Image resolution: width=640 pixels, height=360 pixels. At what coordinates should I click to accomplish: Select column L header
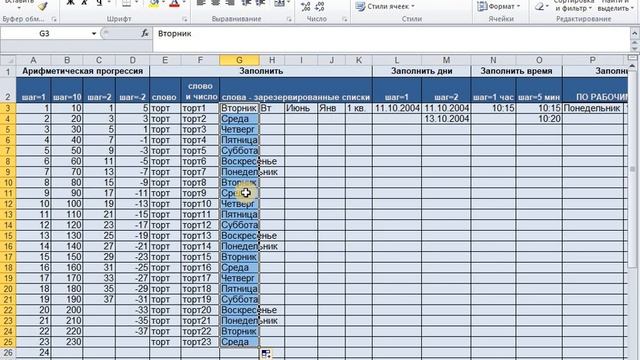[x=397, y=60]
